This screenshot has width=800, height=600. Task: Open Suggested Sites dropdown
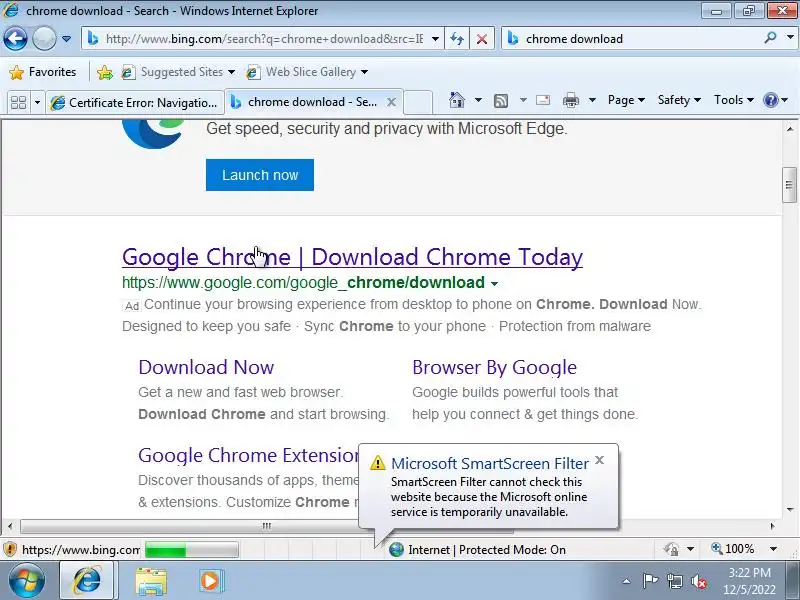[x=178, y=72]
